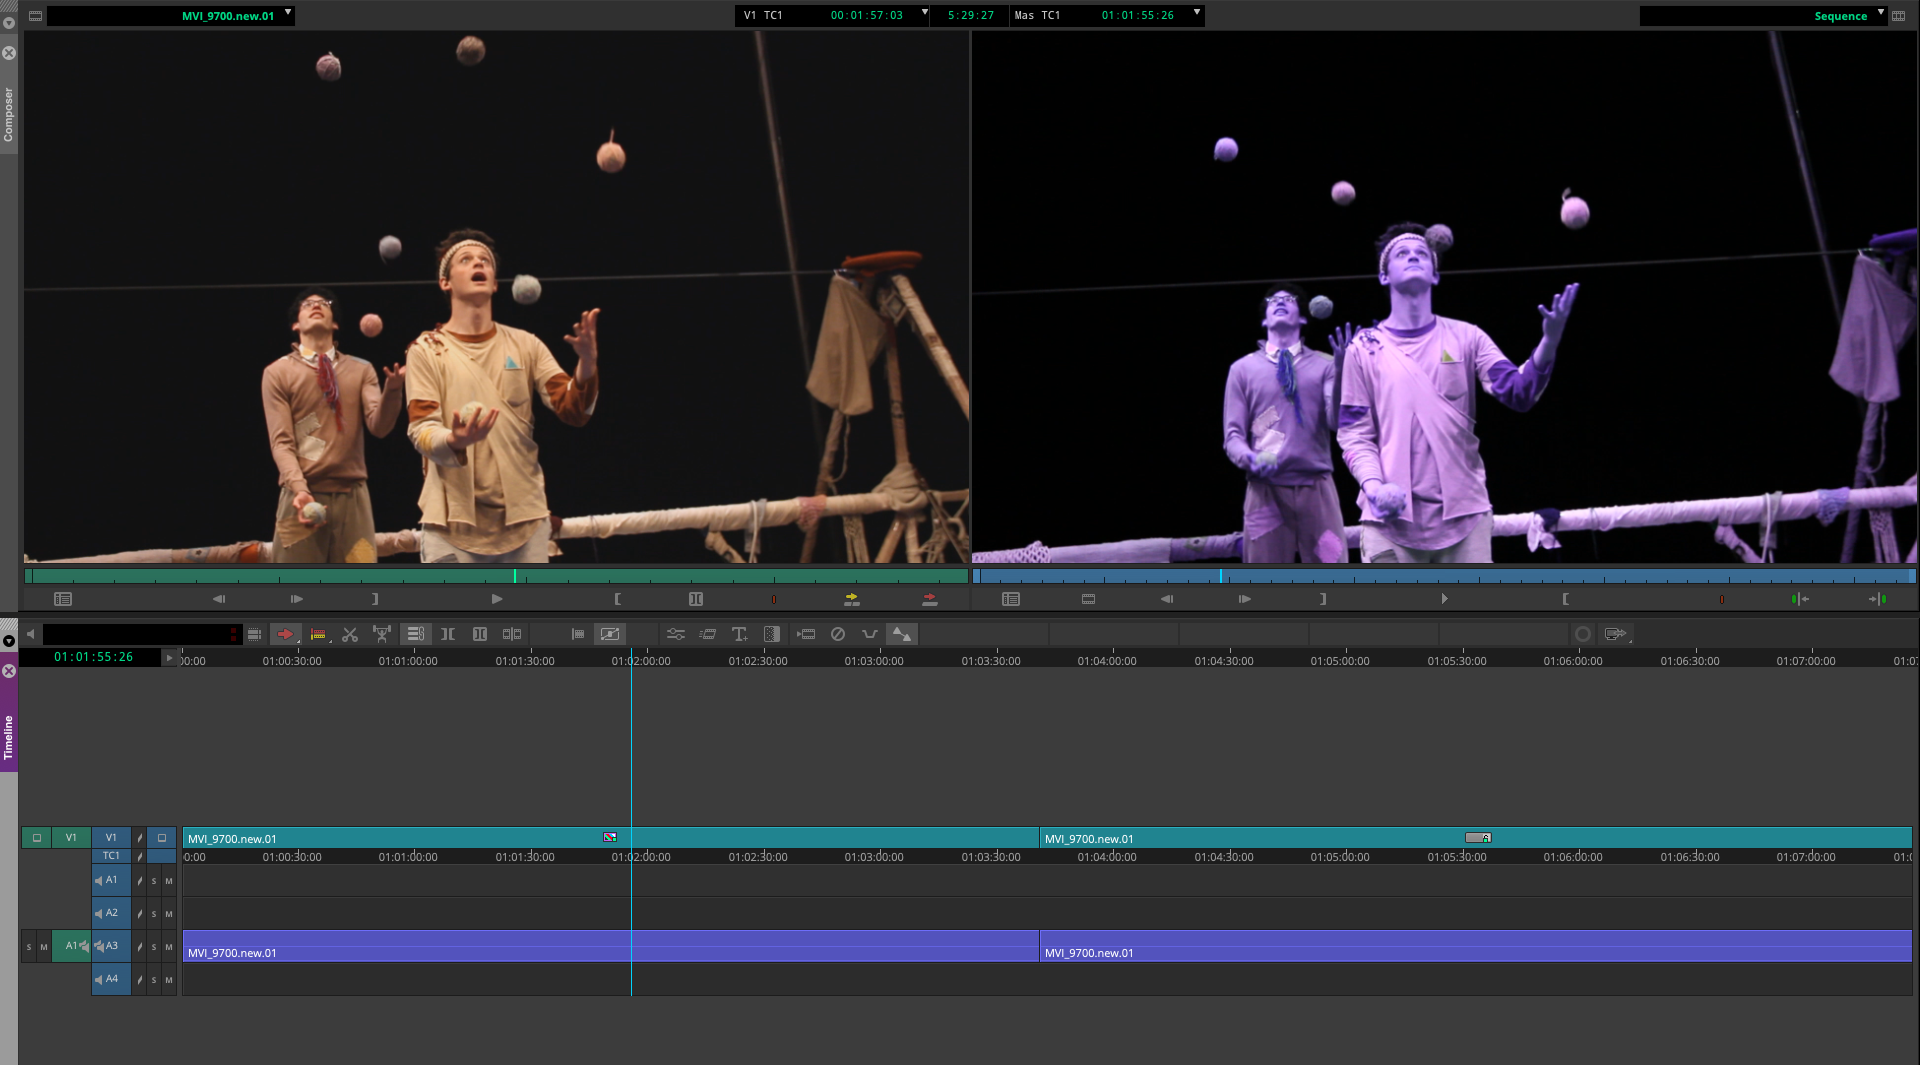The width and height of the screenshot is (1920, 1065).
Task: Switch to the Composer tab on the left edge
Action: pos(8,108)
